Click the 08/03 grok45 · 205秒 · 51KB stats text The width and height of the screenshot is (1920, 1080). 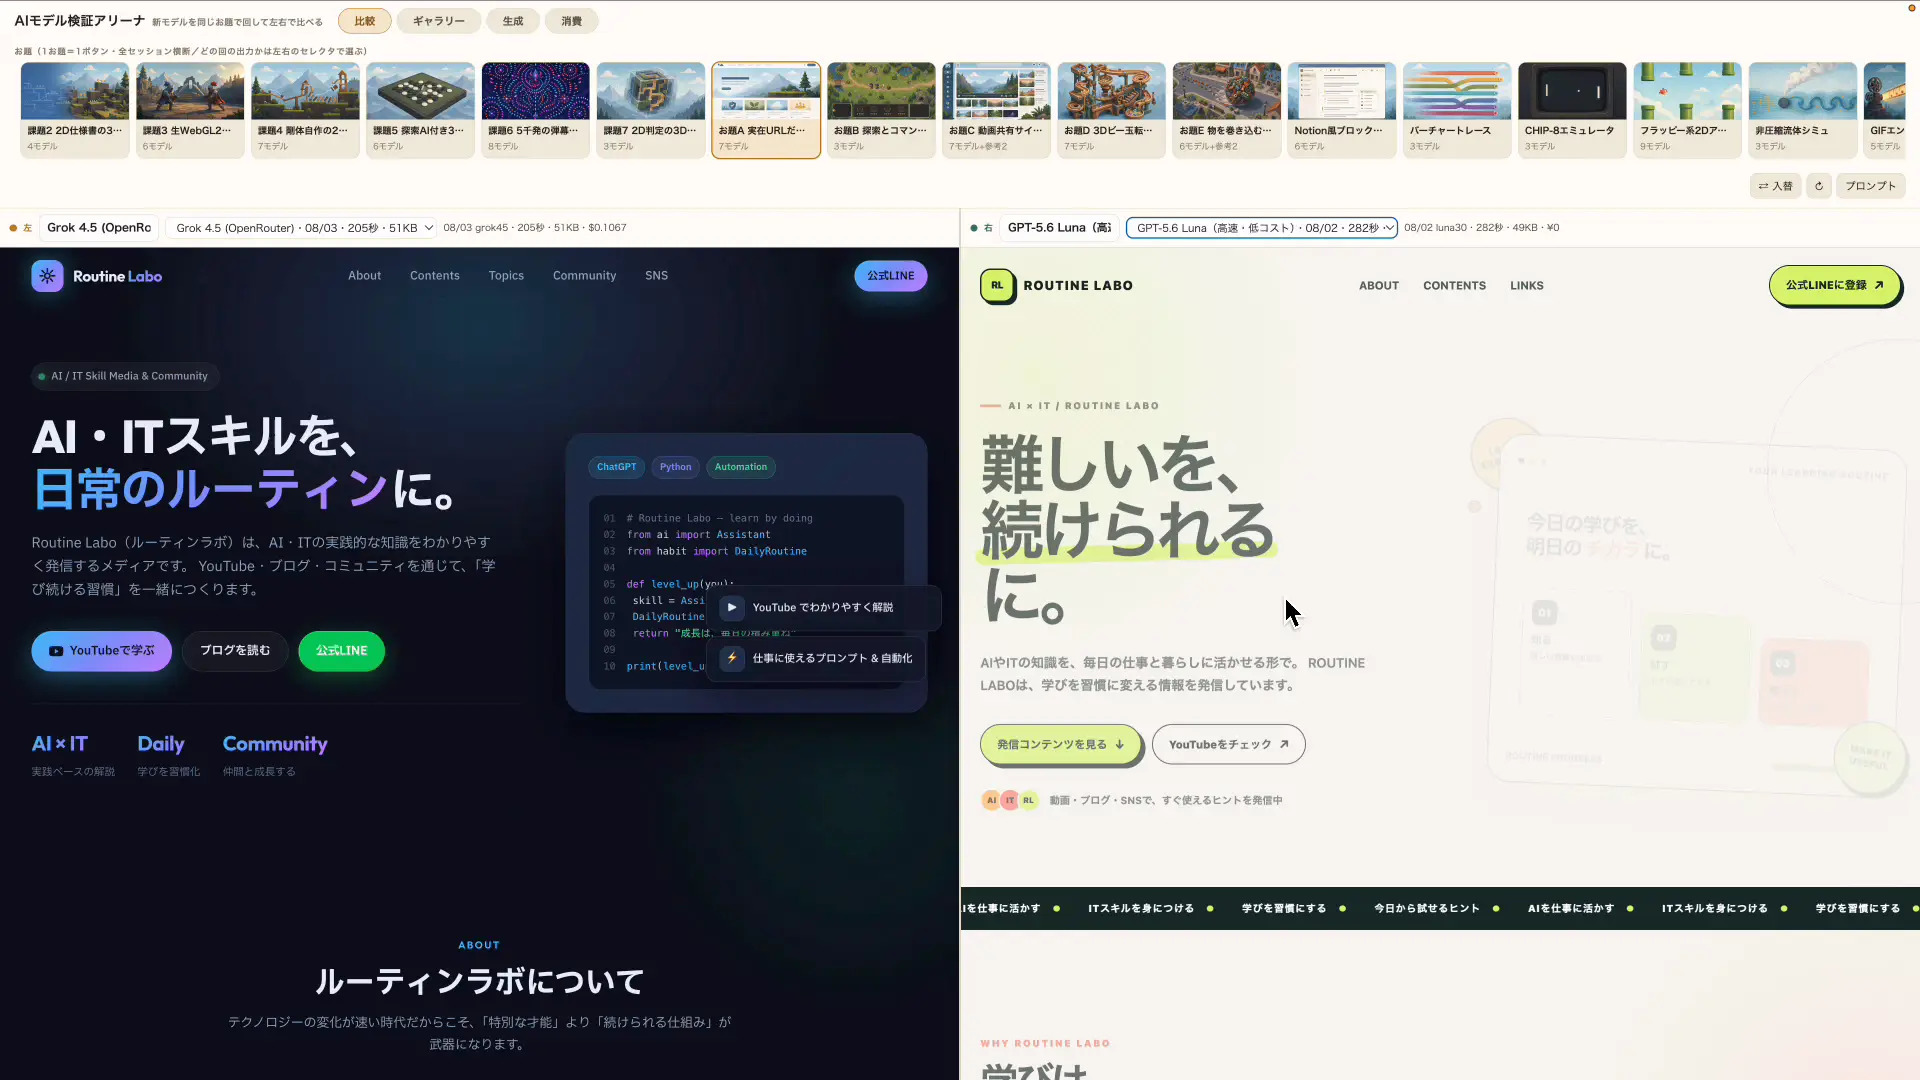(535, 228)
